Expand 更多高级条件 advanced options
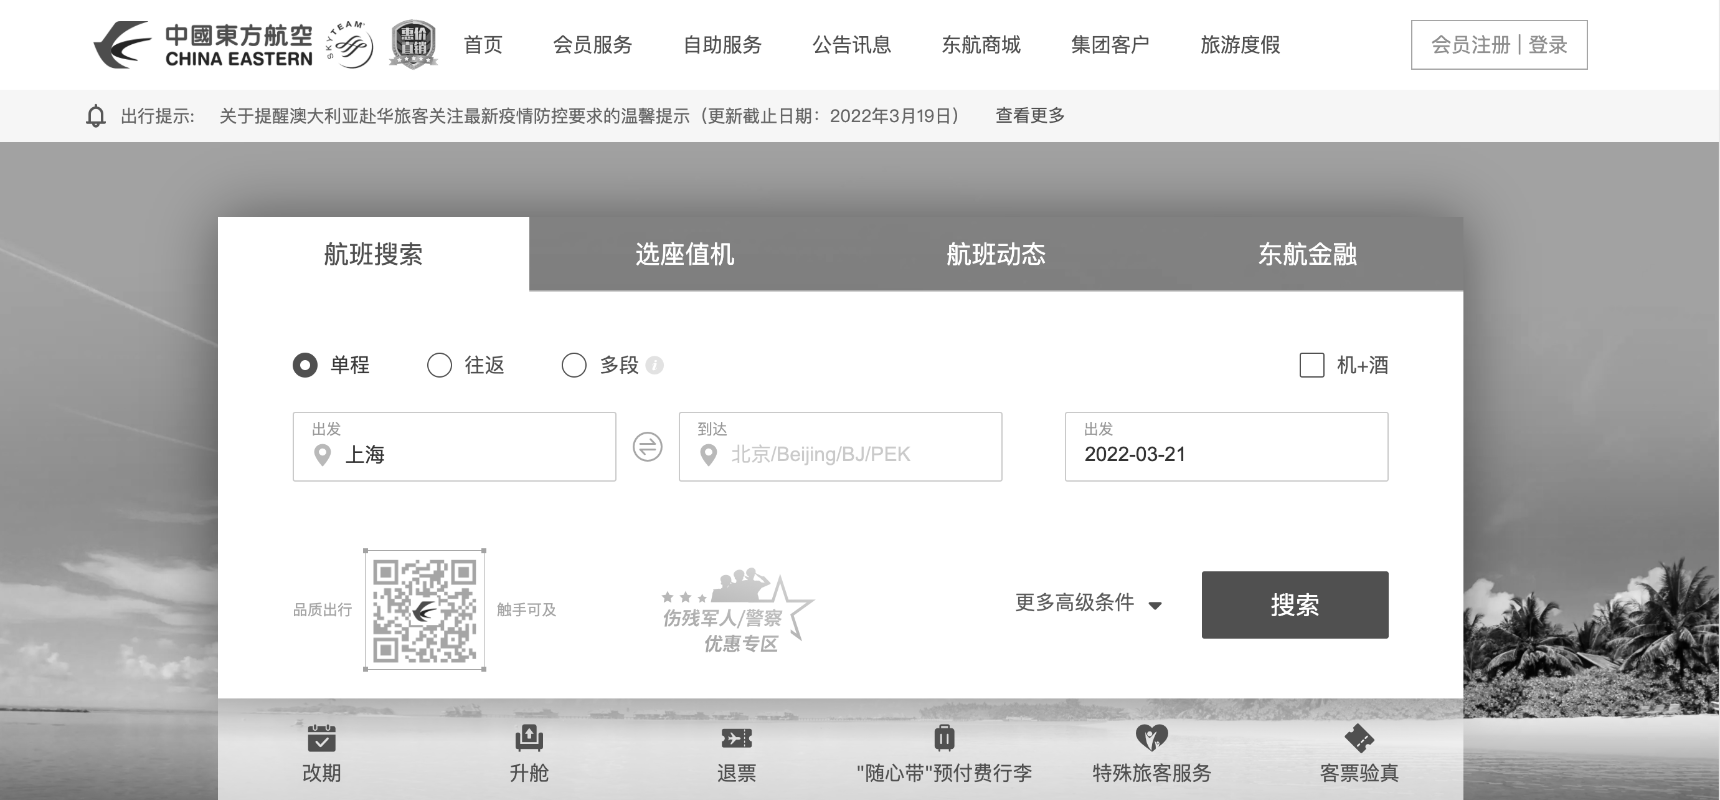Viewport: 1720px width, 800px height. [1088, 603]
